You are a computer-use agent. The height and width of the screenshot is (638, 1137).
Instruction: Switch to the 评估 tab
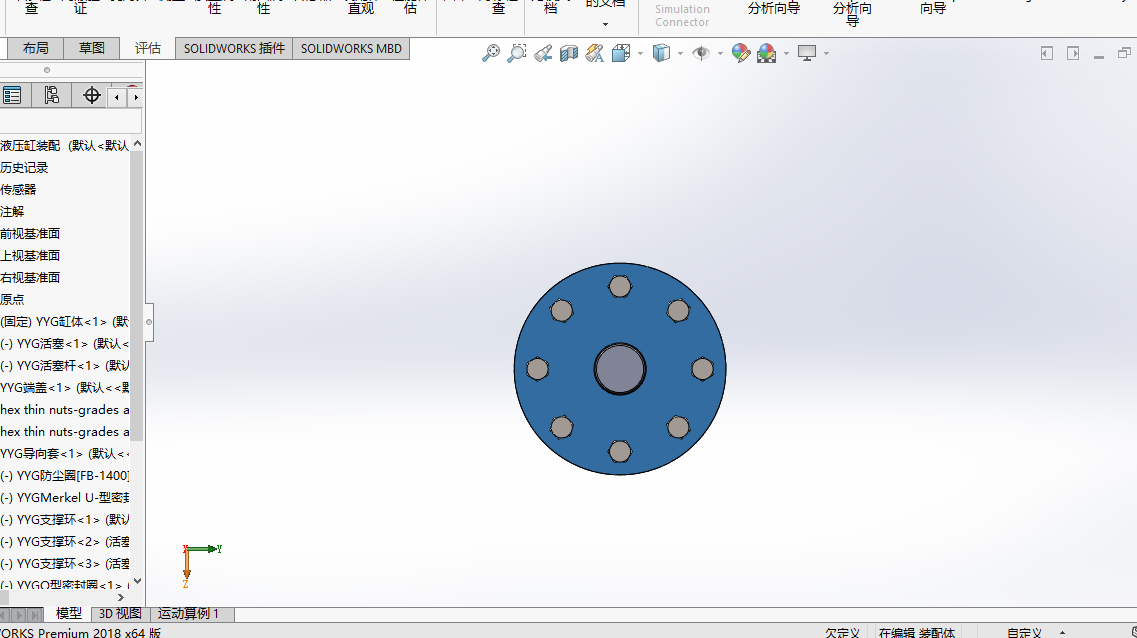pyautogui.click(x=148, y=49)
